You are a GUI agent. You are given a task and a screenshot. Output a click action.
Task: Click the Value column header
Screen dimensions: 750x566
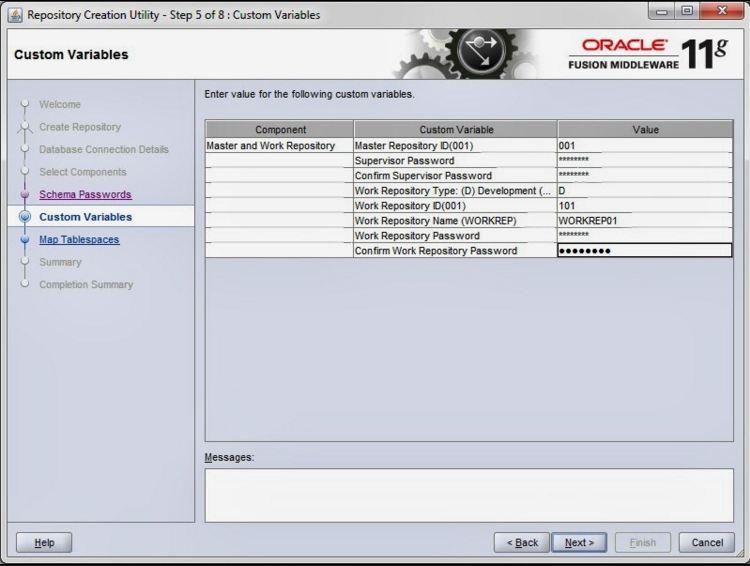click(645, 129)
